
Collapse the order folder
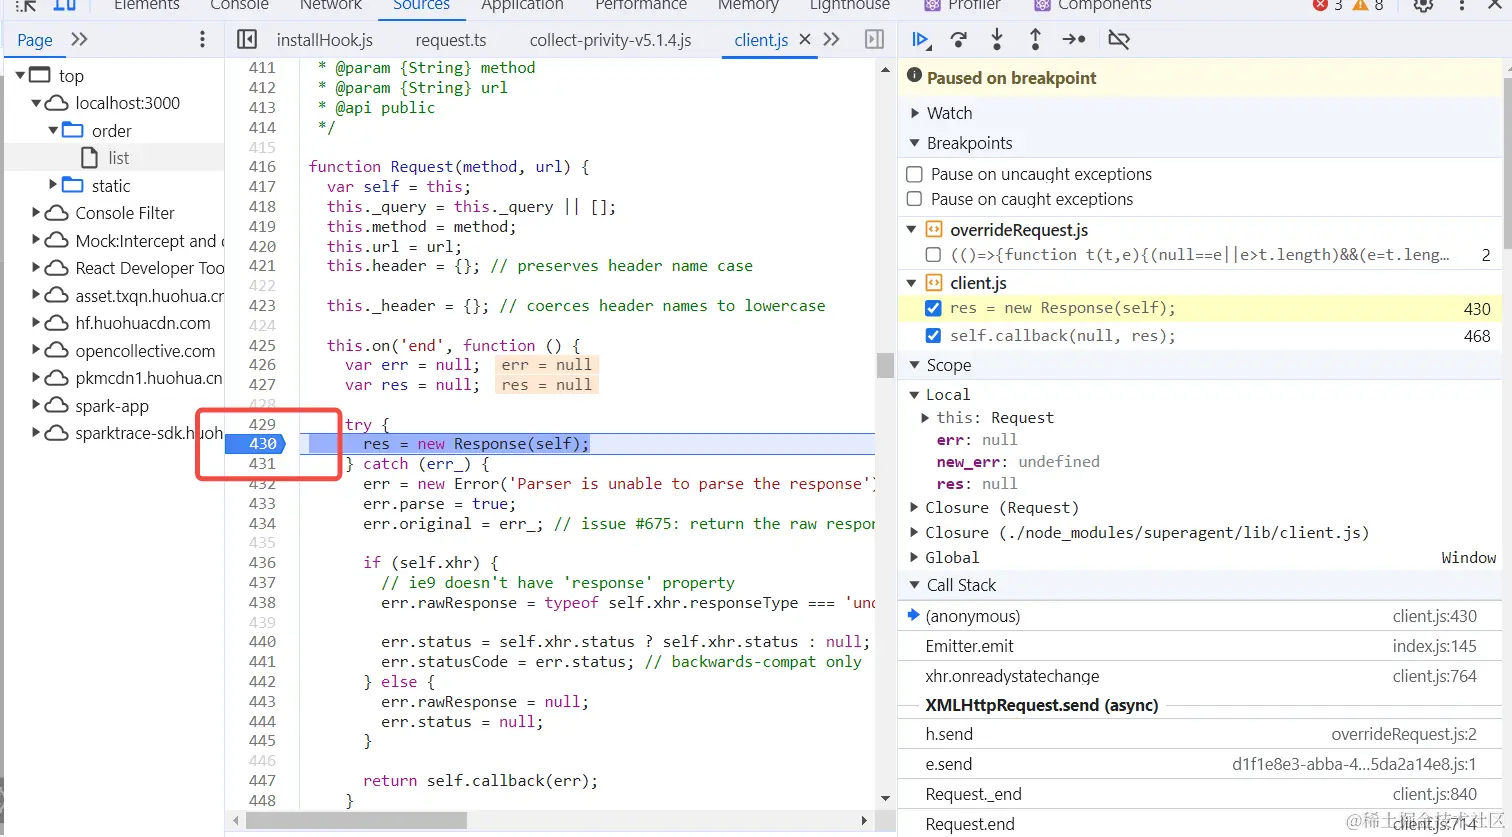click(53, 131)
